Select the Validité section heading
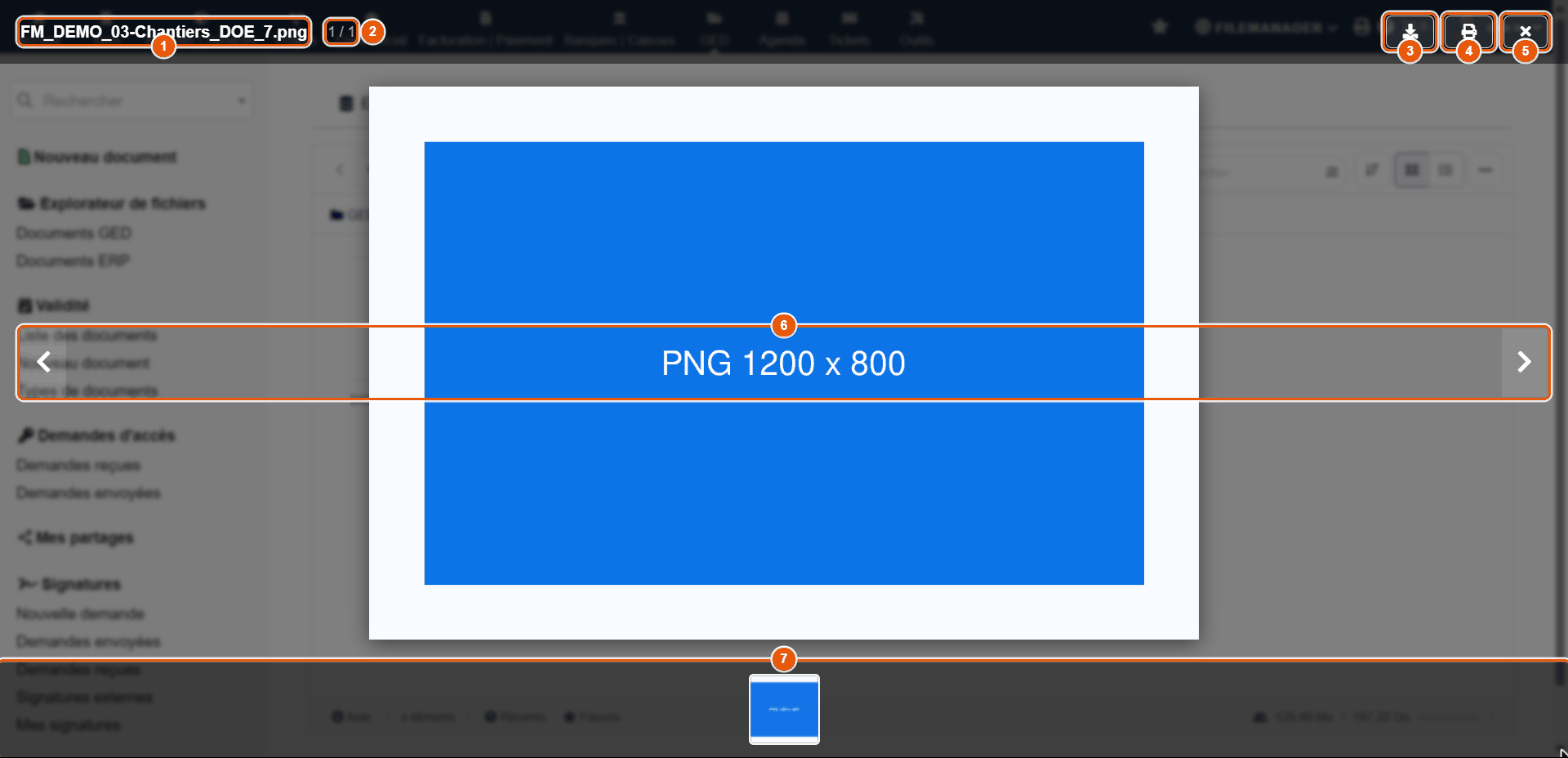The height and width of the screenshot is (758, 1568). coord(55,306)
